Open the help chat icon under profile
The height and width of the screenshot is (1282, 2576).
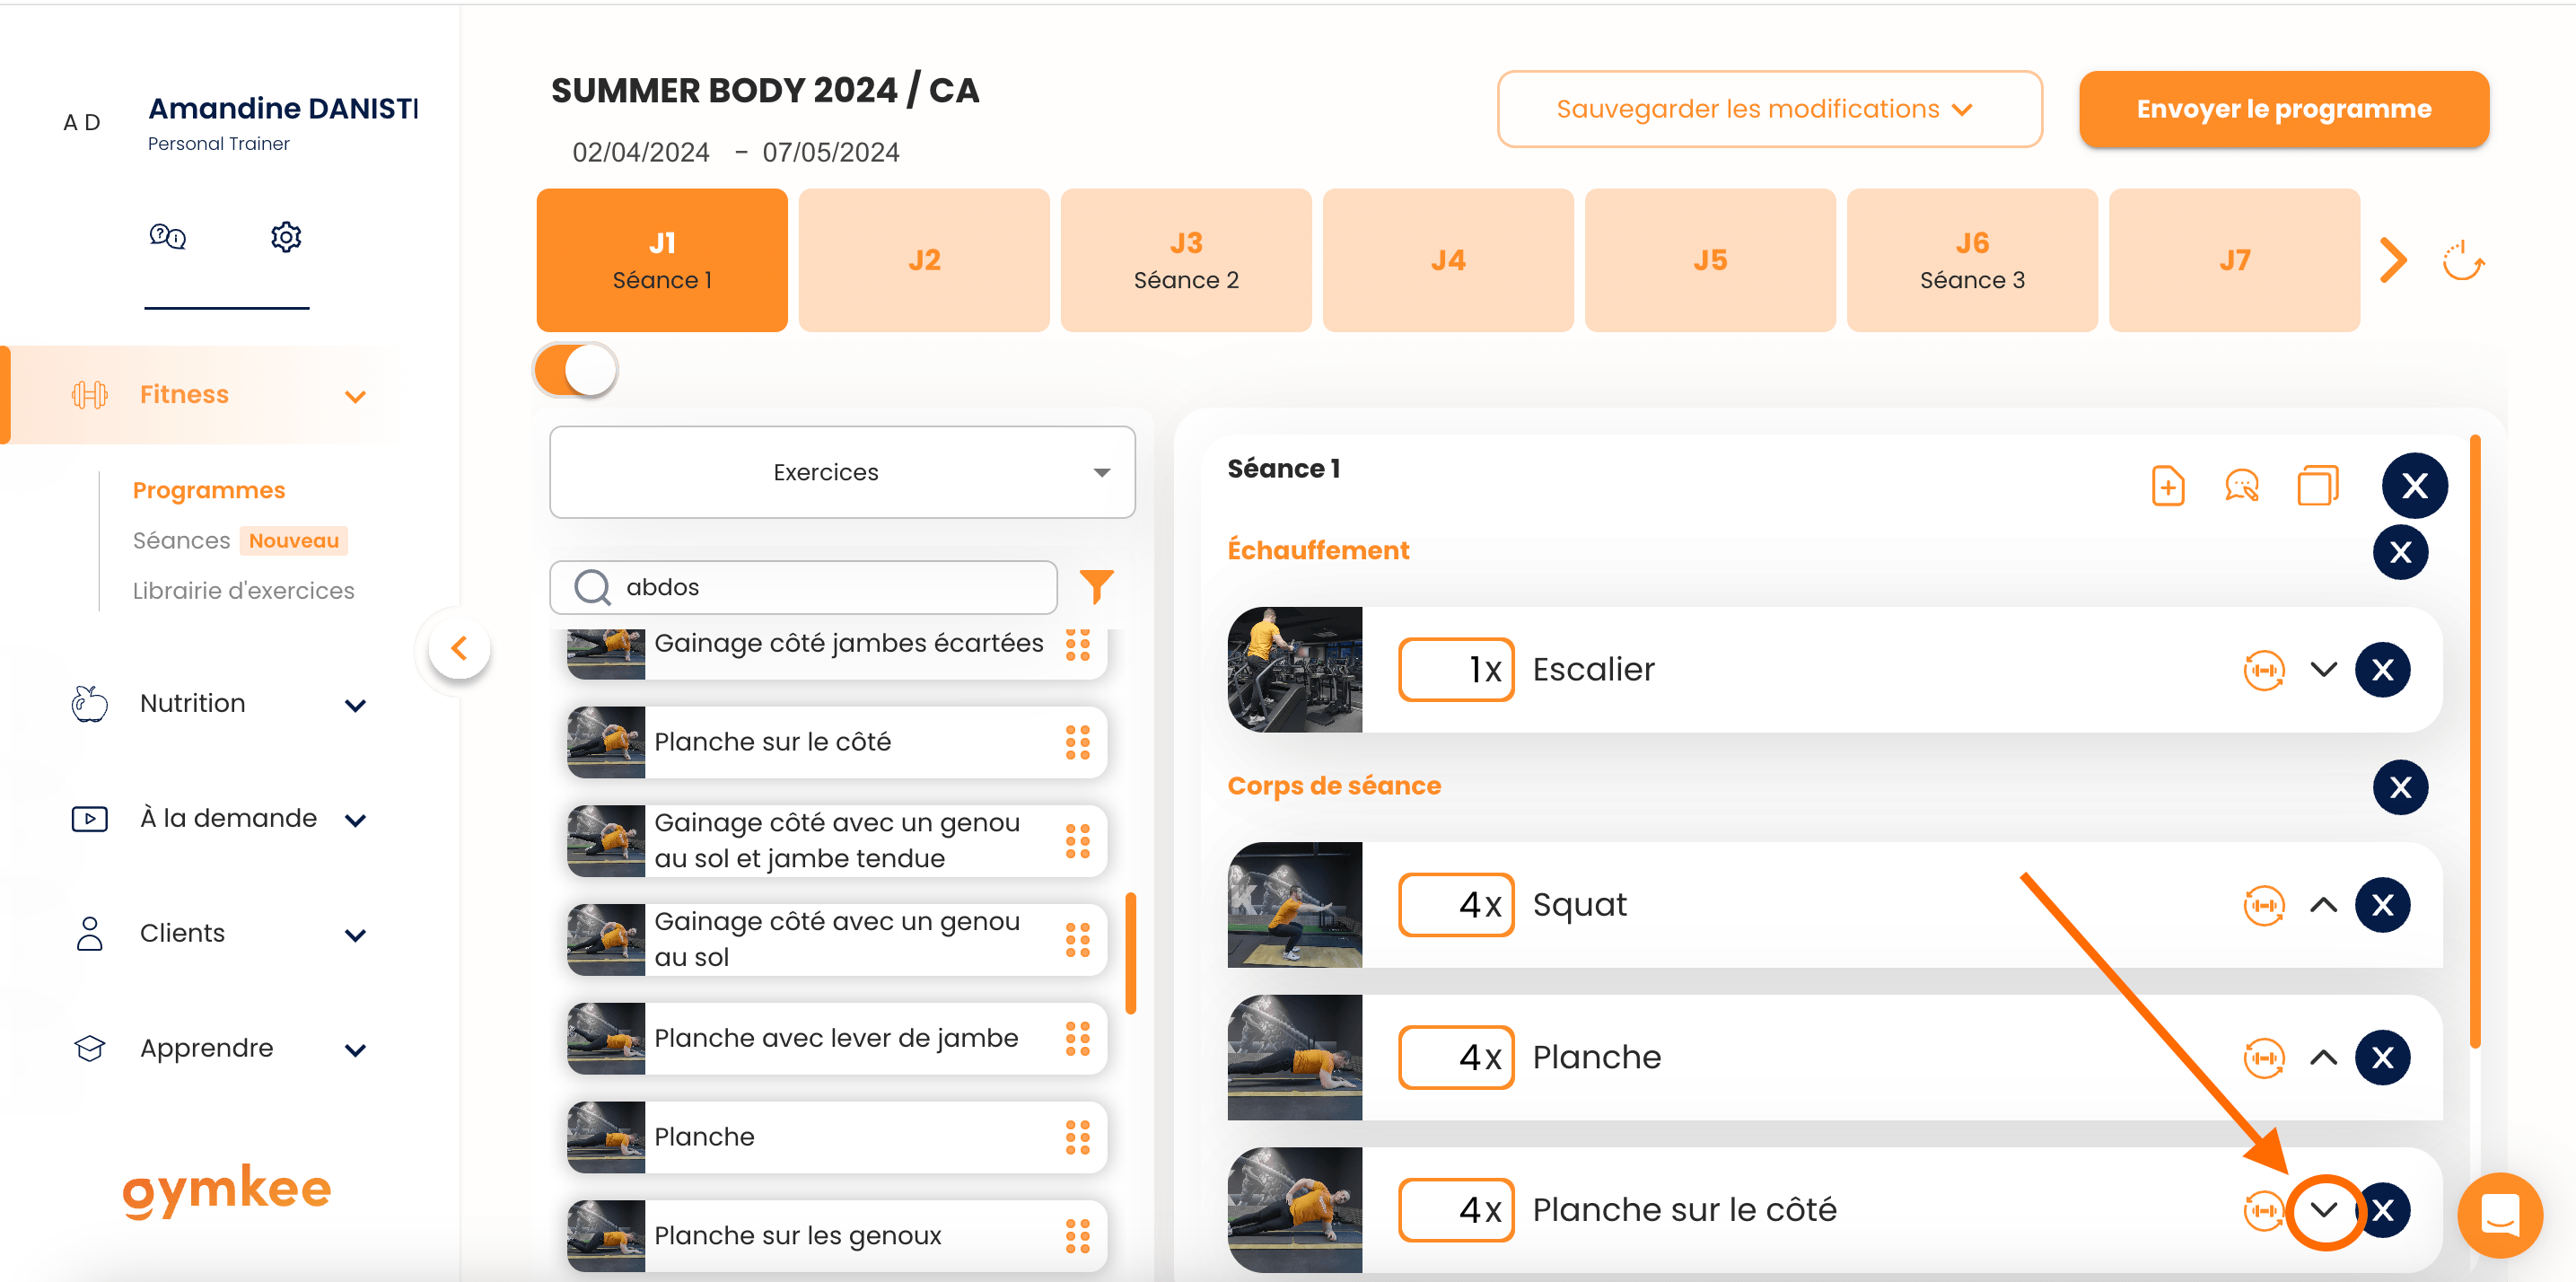pos(167,237)
